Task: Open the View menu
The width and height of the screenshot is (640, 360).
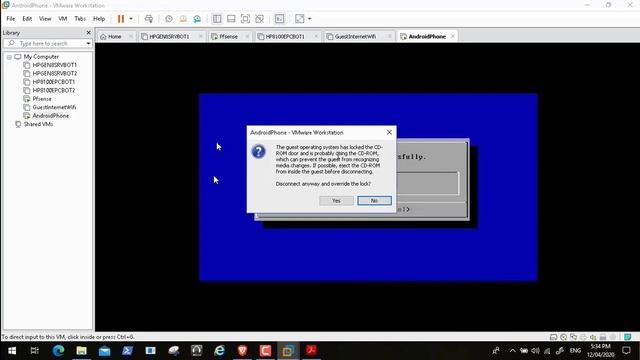Action: tap(45, 19)
